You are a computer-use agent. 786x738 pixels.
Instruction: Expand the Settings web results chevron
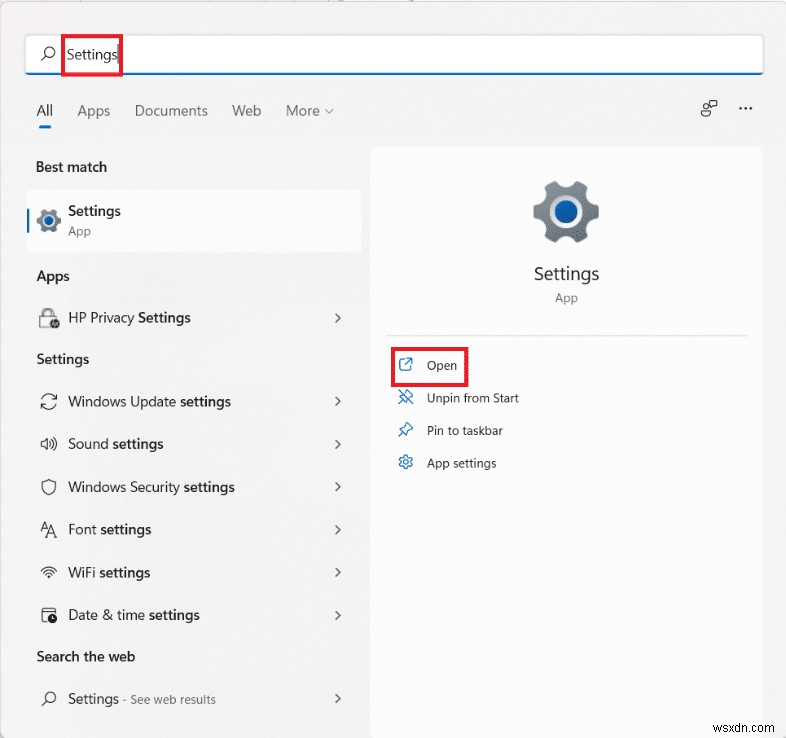[338, 698]
